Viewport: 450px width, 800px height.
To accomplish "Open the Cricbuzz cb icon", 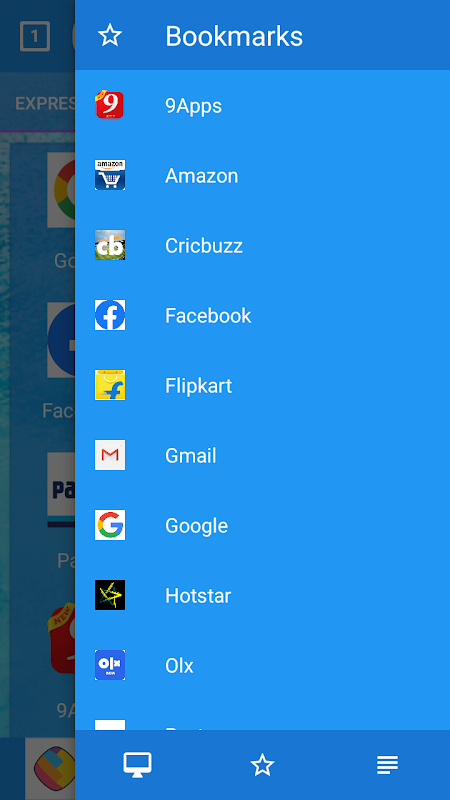I will click(110, 245).
